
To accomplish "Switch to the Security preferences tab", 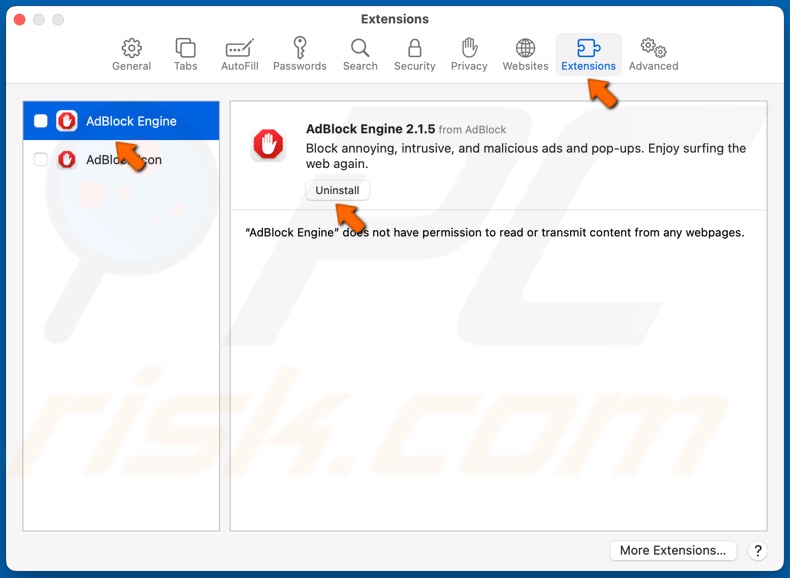I will [x=414, y=54].
